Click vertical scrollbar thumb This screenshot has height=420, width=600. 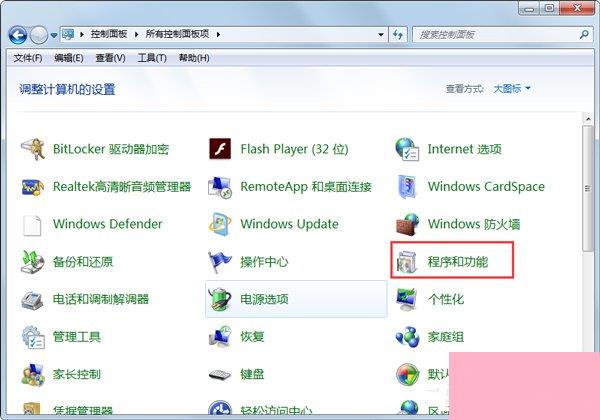587,188
